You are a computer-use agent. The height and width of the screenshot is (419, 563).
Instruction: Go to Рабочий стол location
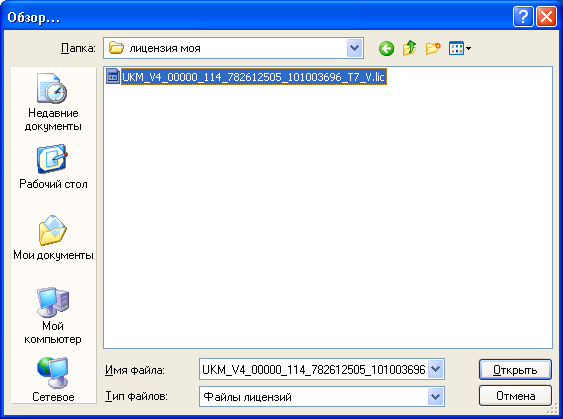(53, 167)
